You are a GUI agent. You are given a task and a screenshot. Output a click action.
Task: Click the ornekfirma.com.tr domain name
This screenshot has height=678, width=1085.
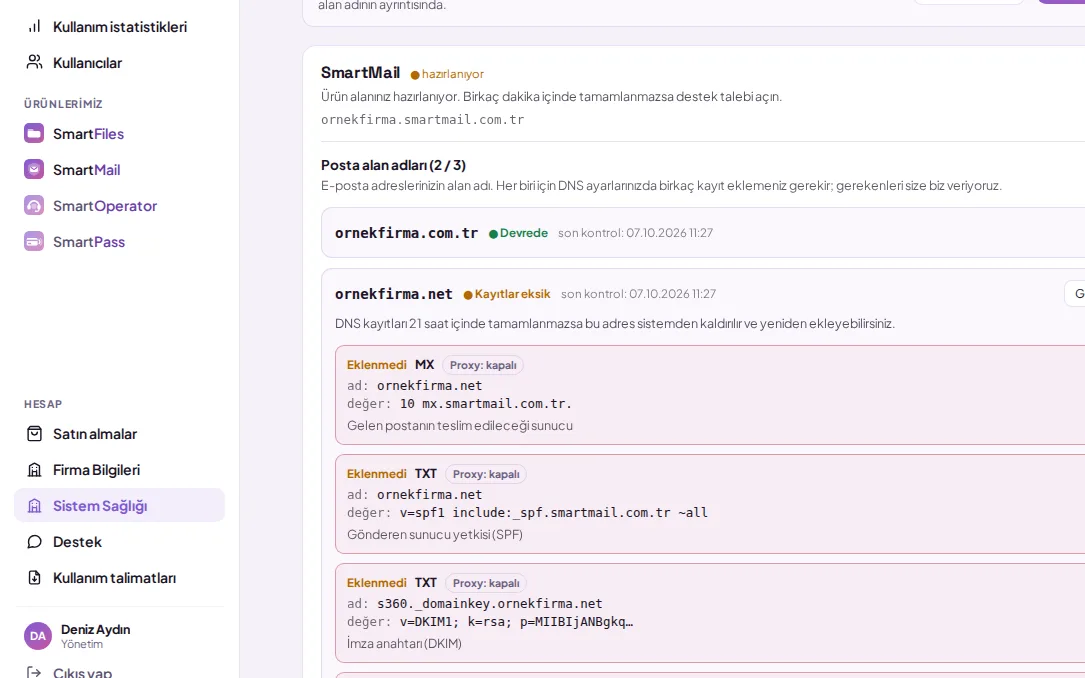click(x=406, y=232)
